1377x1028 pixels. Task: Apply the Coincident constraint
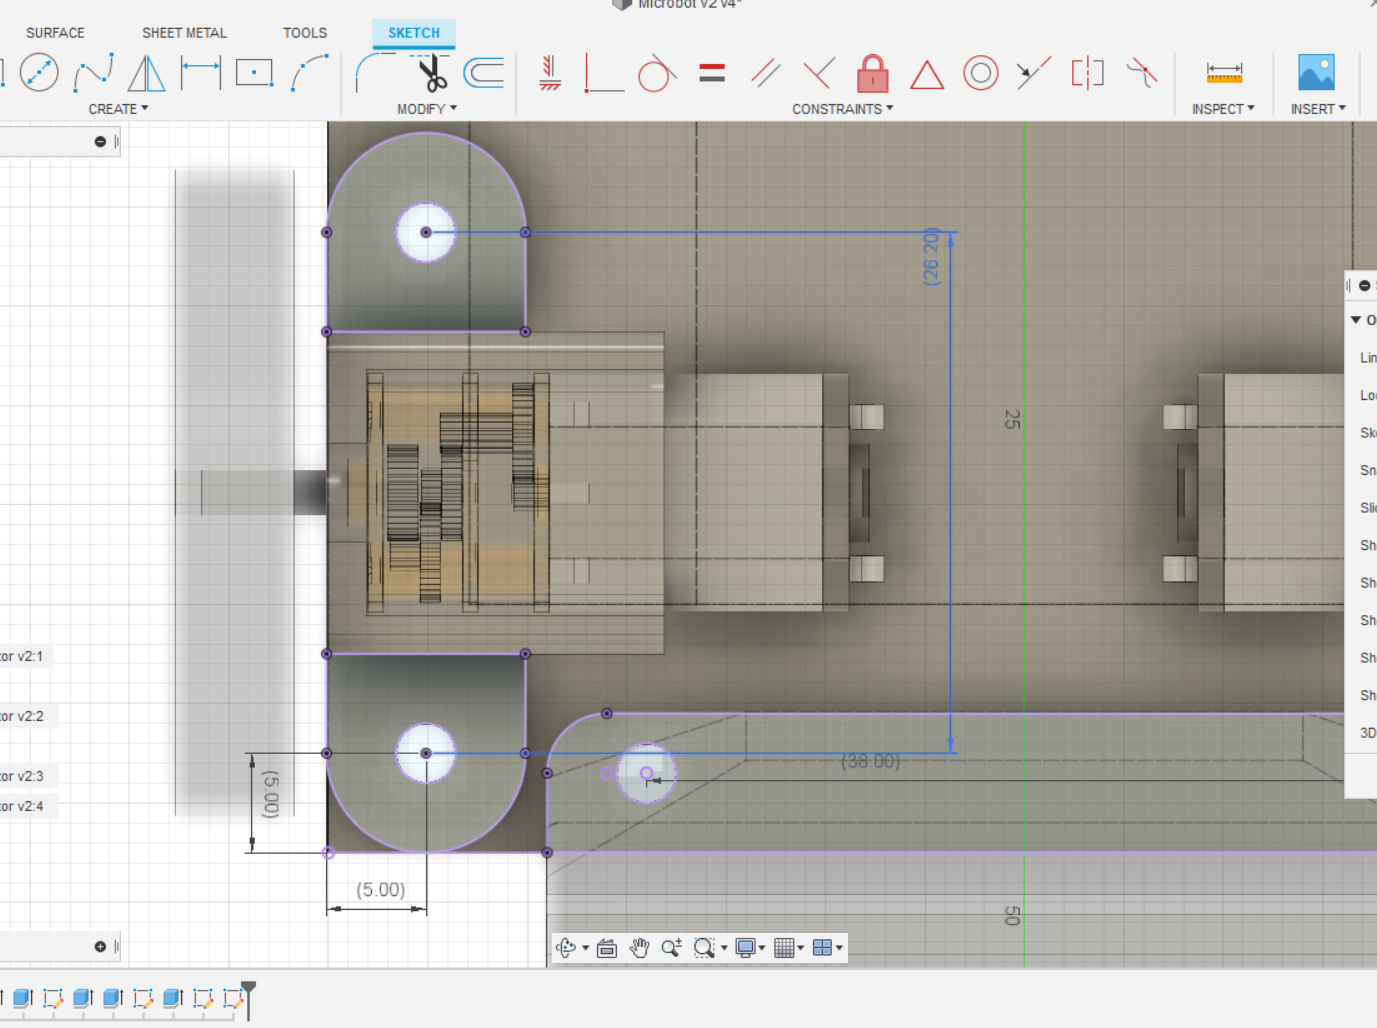click(604, 73)
